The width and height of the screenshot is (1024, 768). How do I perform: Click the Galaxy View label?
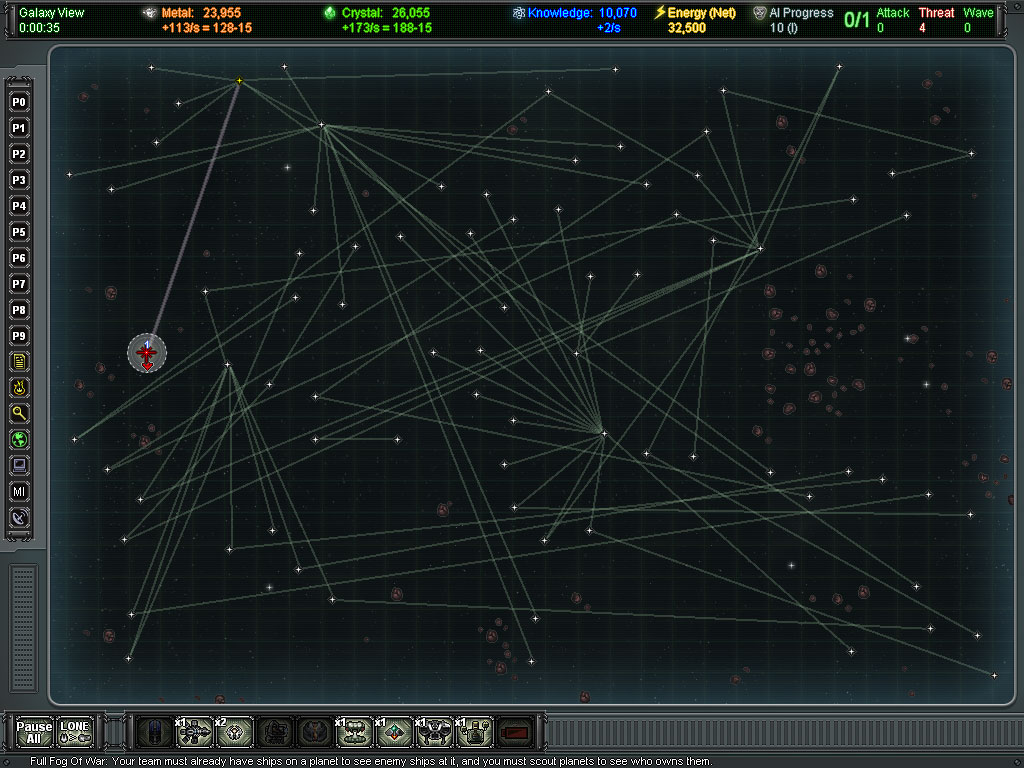click(x=52, y=13)
